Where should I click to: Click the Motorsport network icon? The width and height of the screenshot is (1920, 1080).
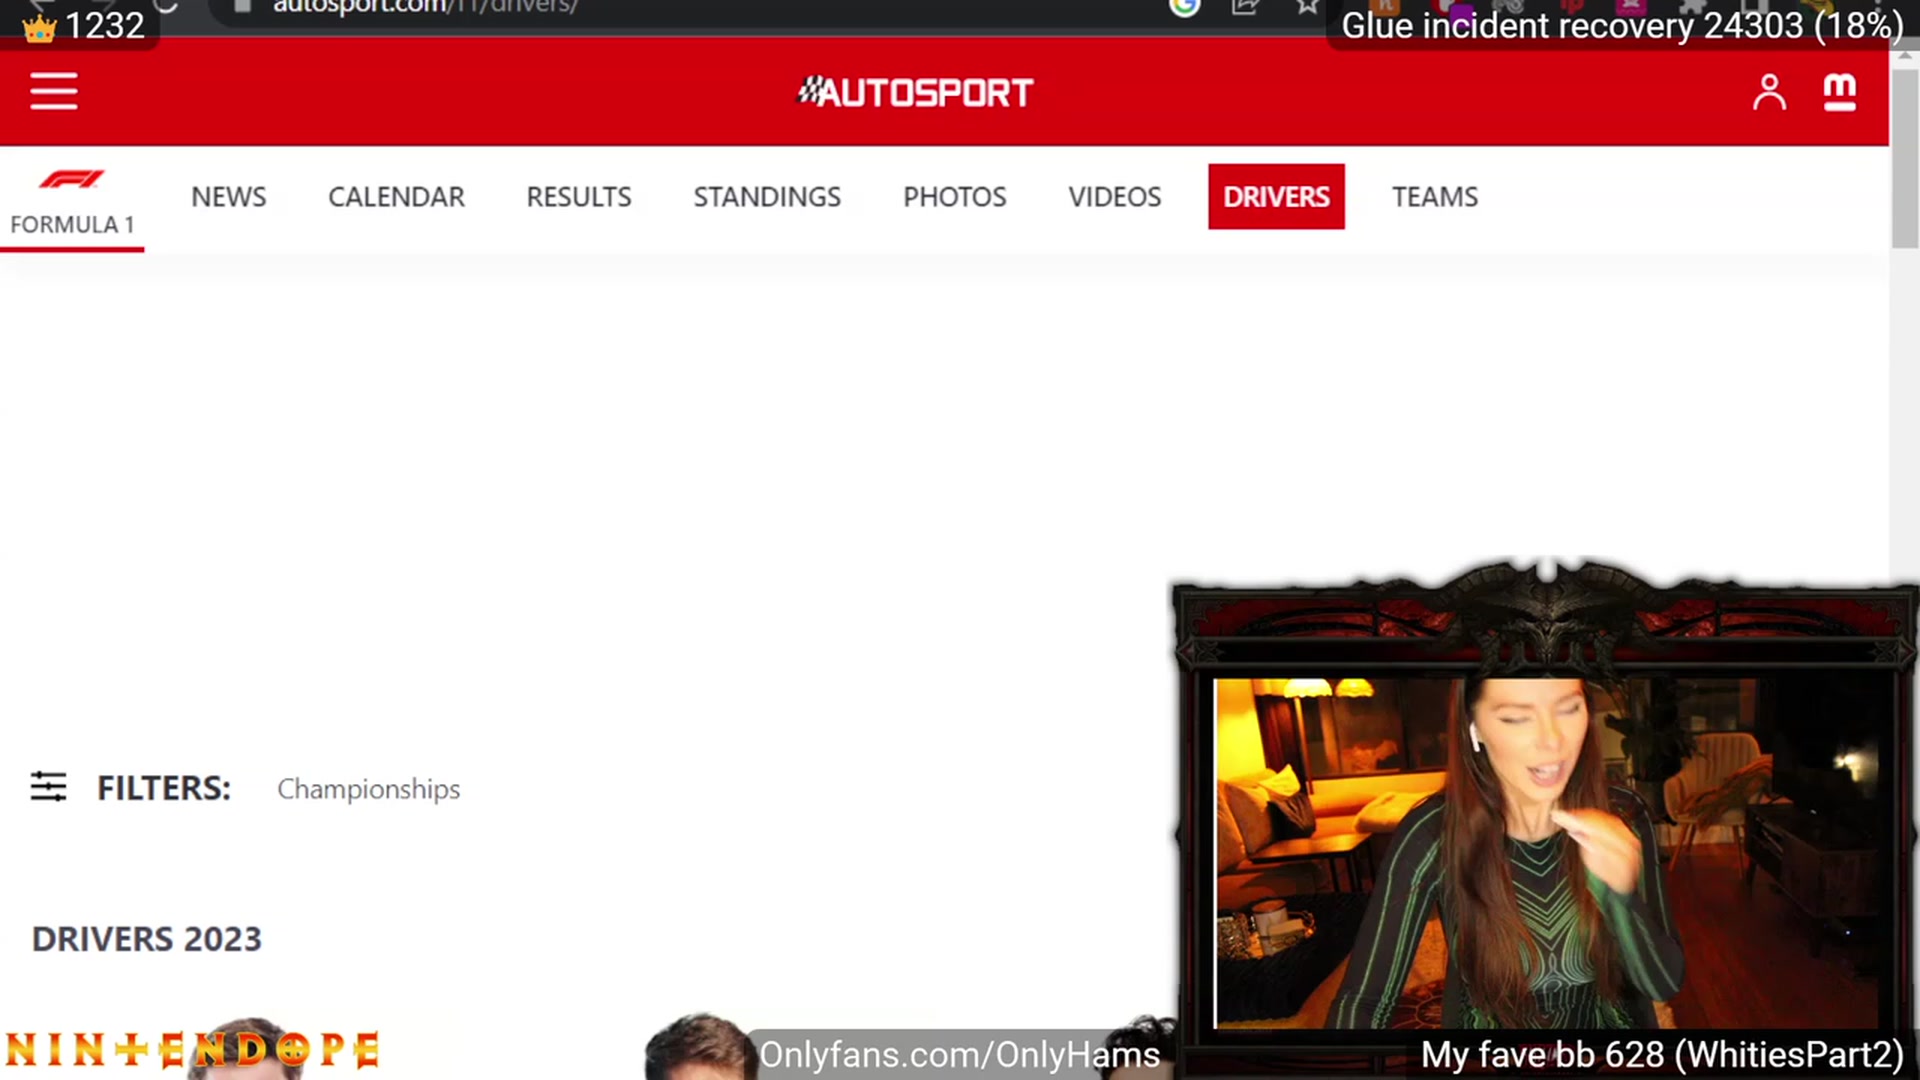click(x=1839, y=92)
